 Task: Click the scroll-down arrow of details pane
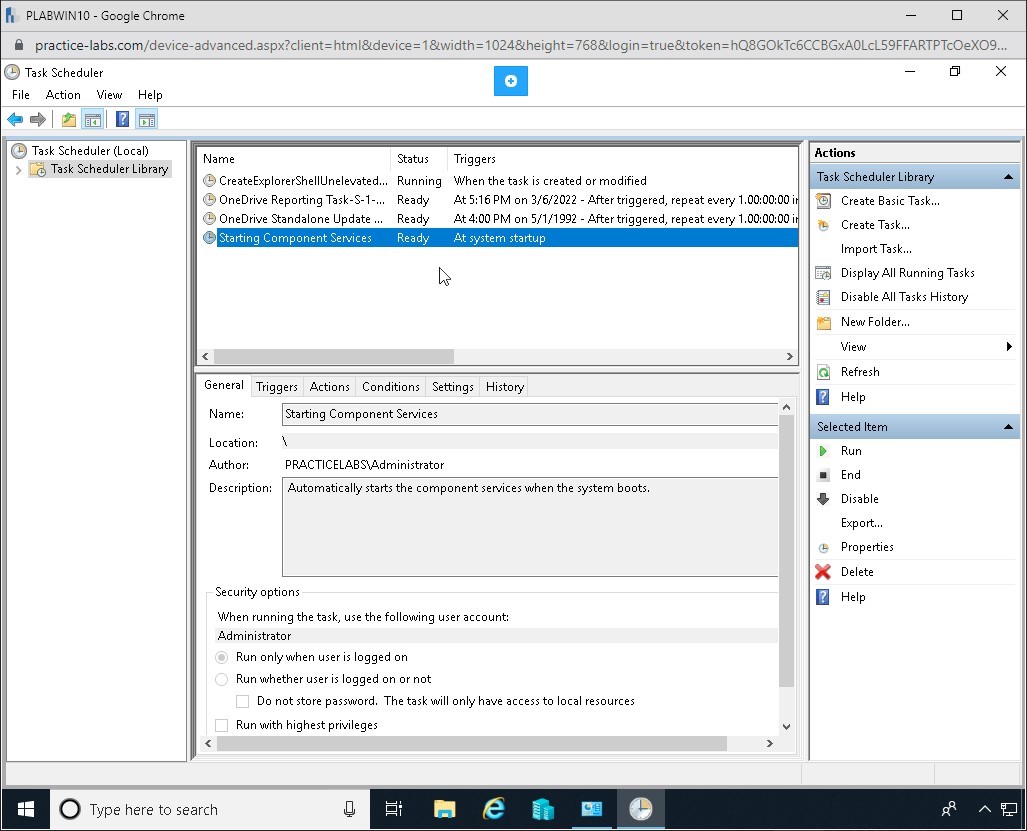[787, 727]
